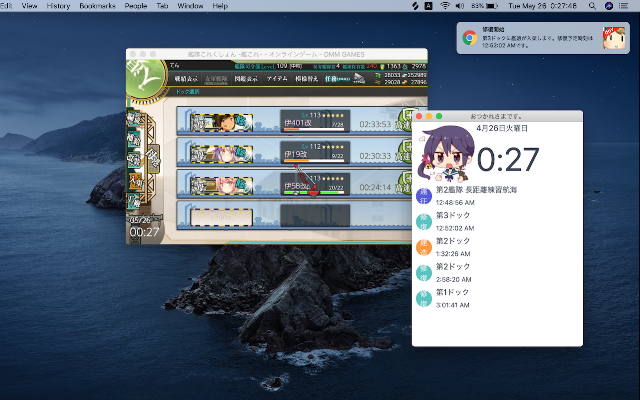
Task: Open the repair-start notification banner text
Action: point(538,38)
